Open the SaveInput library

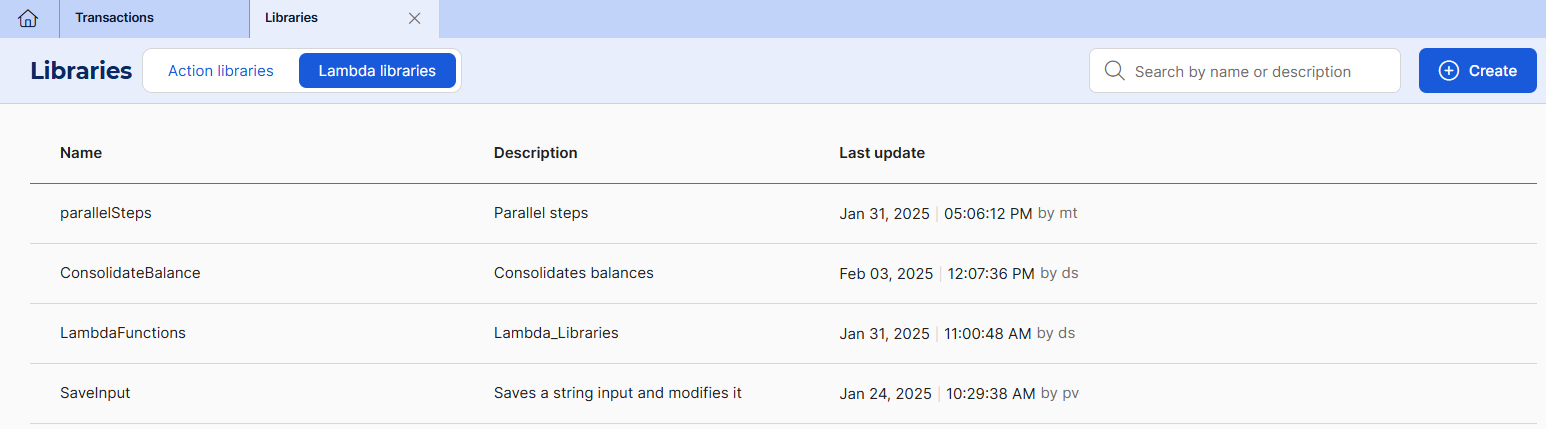[x=95, y=393]
